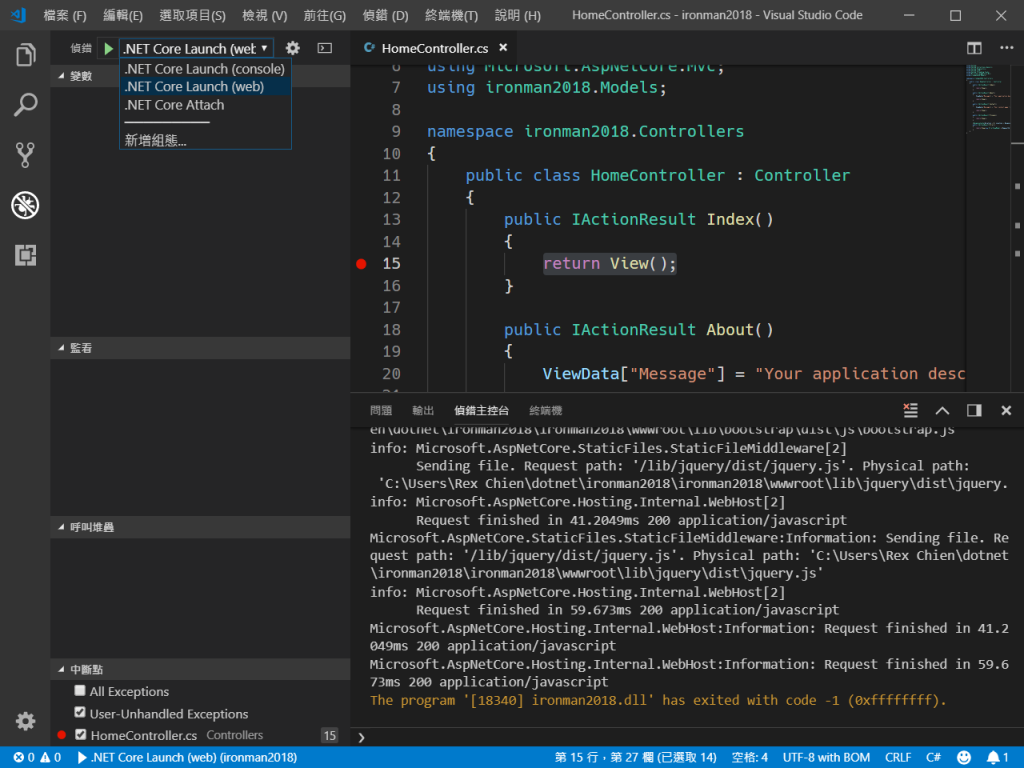This screenshot has width=1024, height=768.
Task: Open the Extensions view icon
Action: point(25,255)
